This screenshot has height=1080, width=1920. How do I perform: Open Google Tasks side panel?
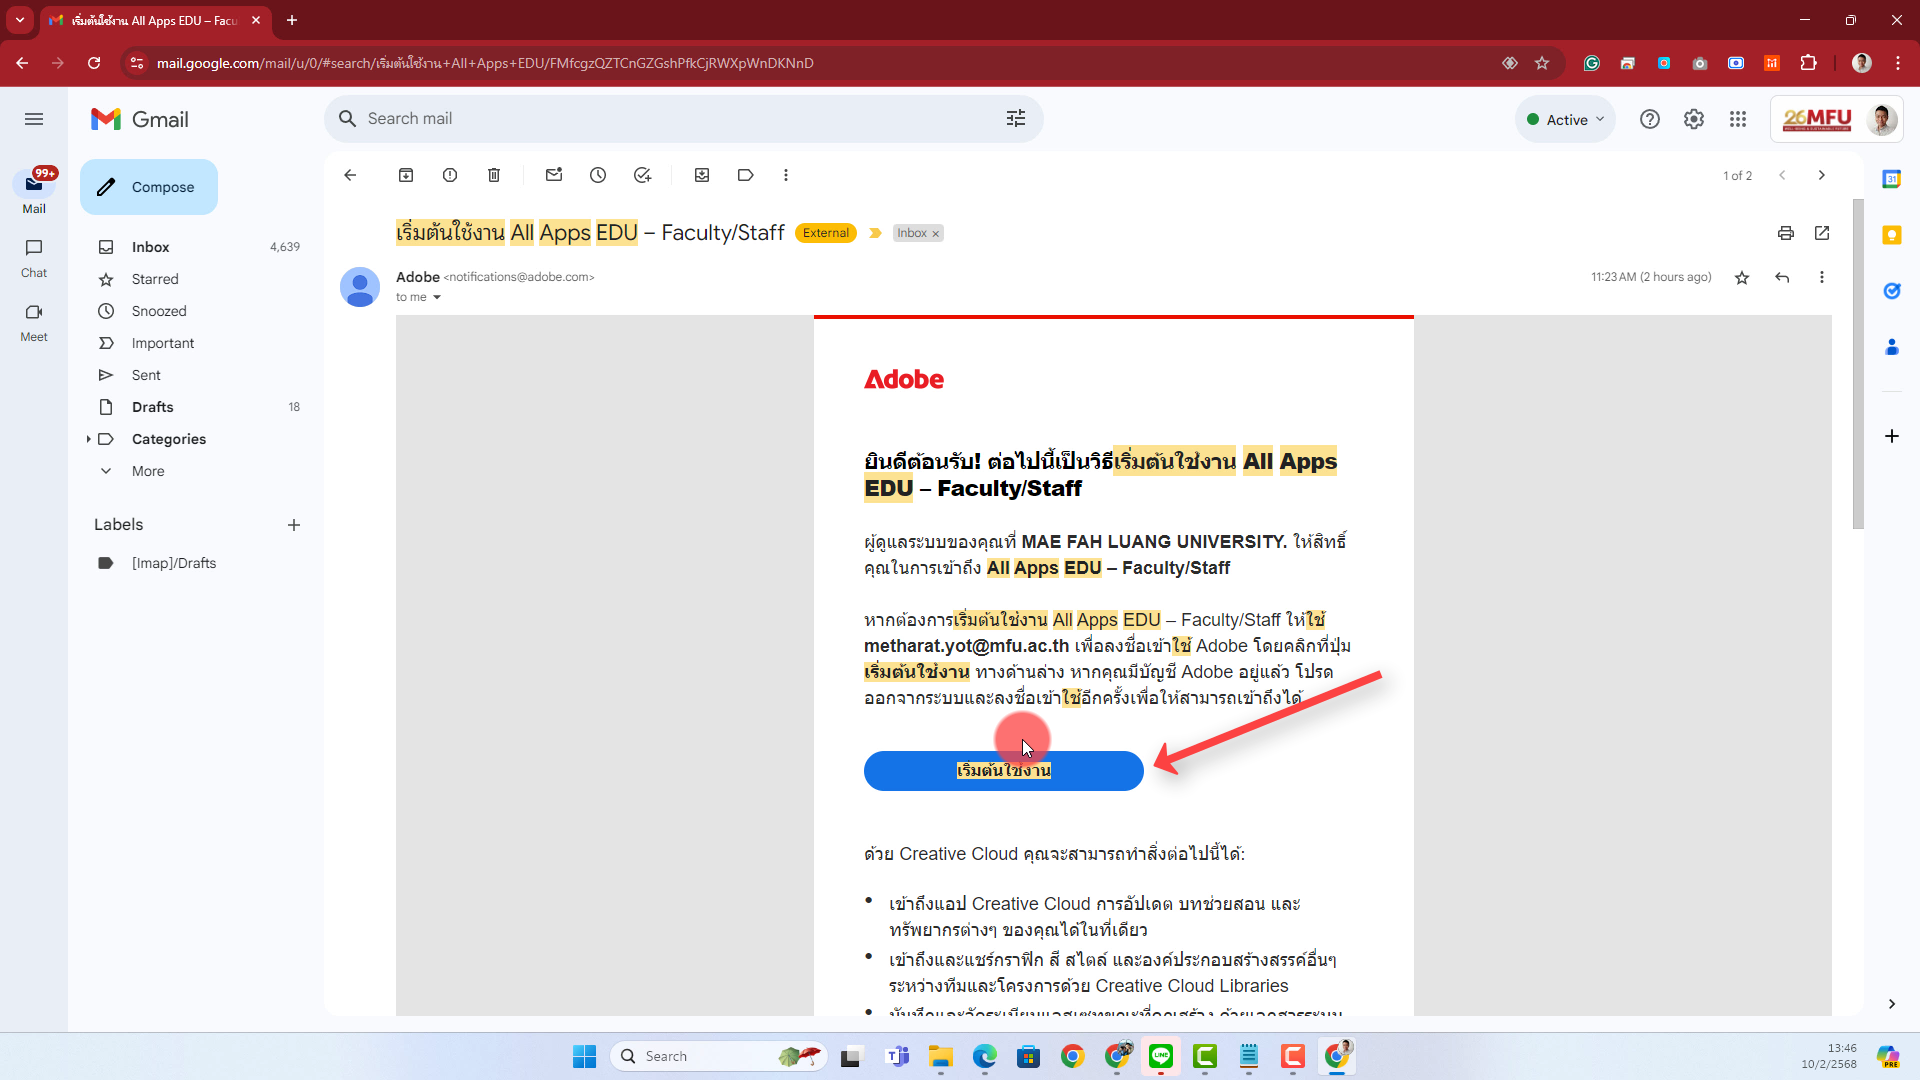(1892, 291)
